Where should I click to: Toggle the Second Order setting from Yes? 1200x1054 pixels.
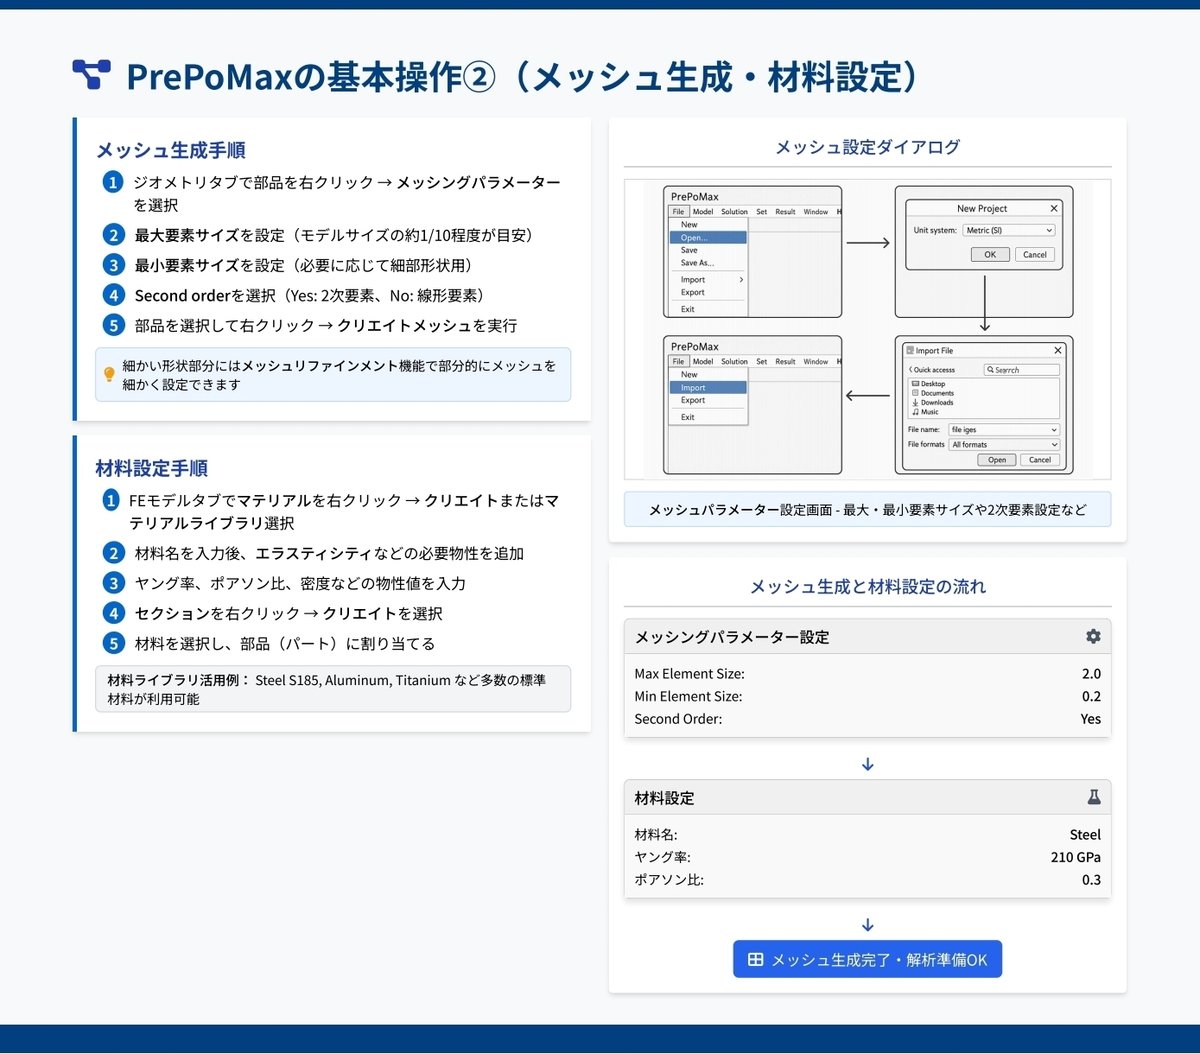click(x=1089, y=719)
